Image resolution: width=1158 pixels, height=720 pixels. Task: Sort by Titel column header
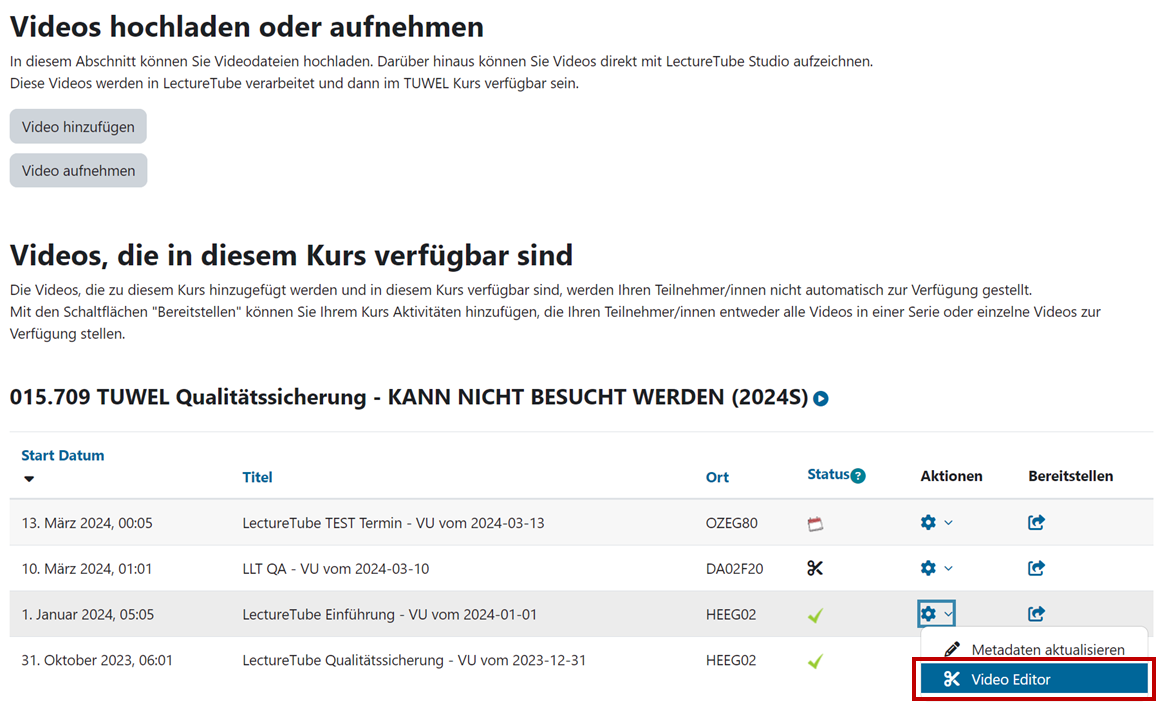click(257, 477)
